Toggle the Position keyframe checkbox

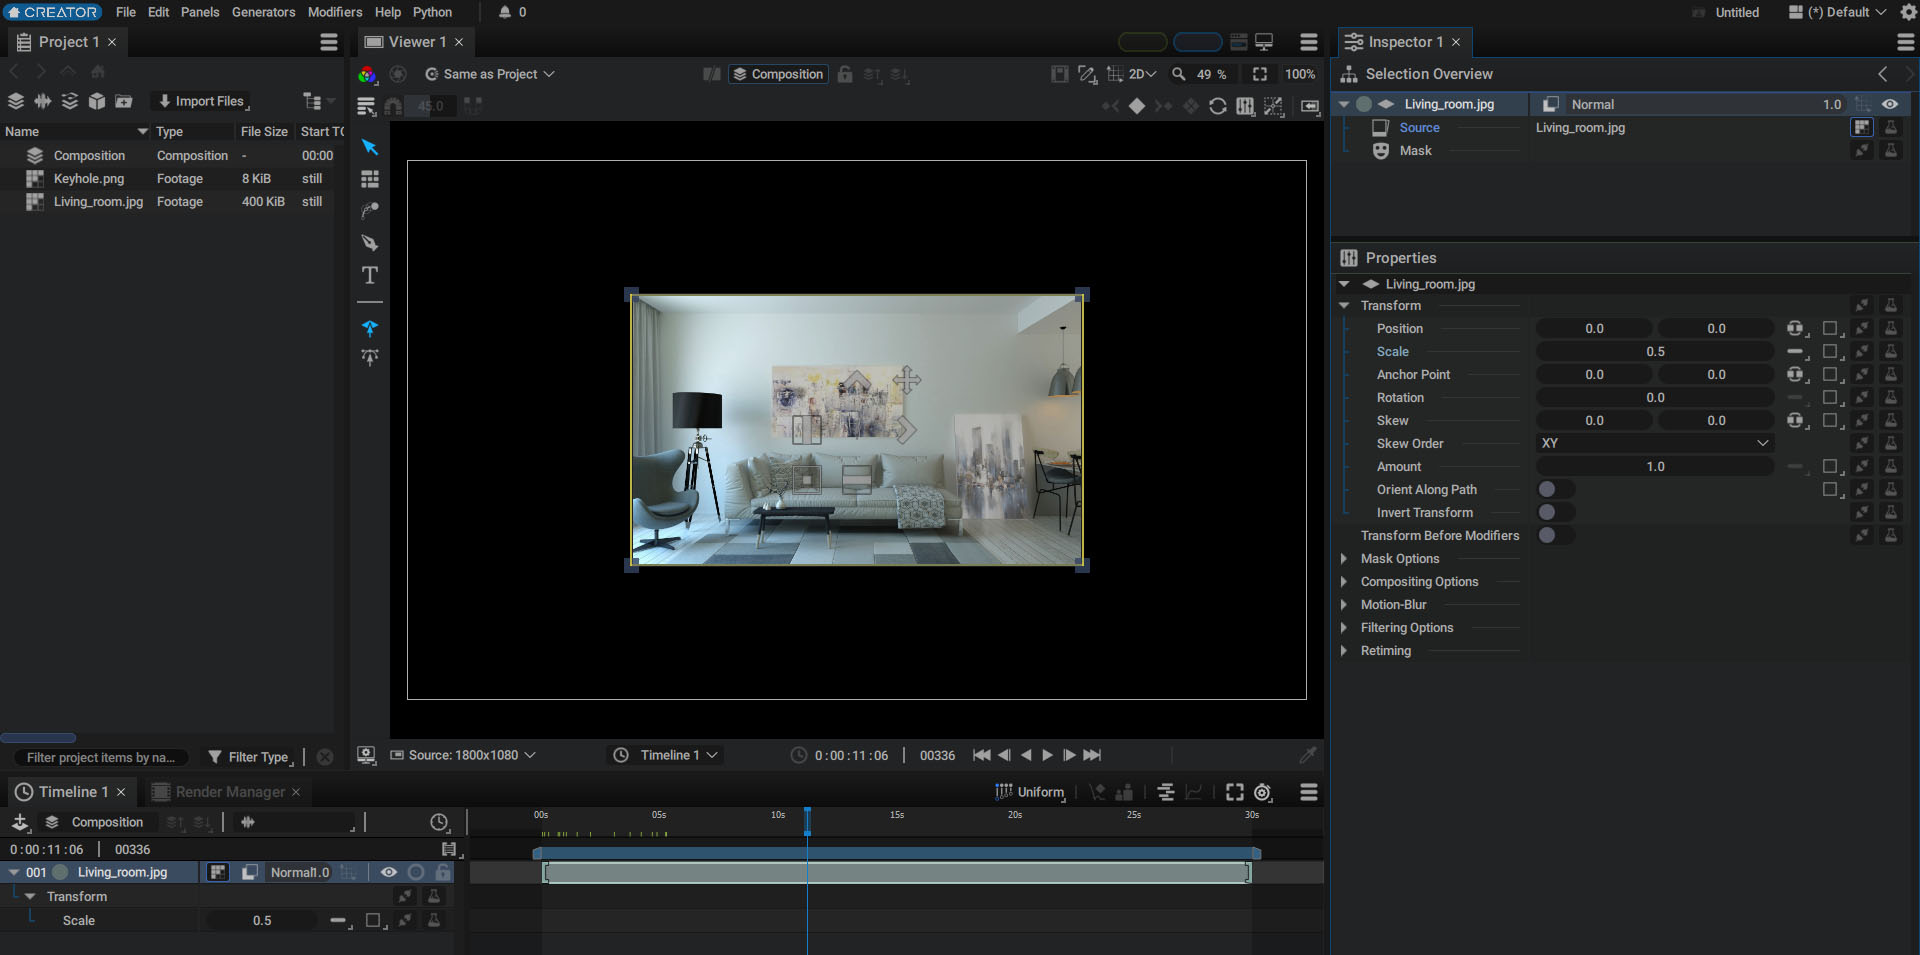[1831, 328]
